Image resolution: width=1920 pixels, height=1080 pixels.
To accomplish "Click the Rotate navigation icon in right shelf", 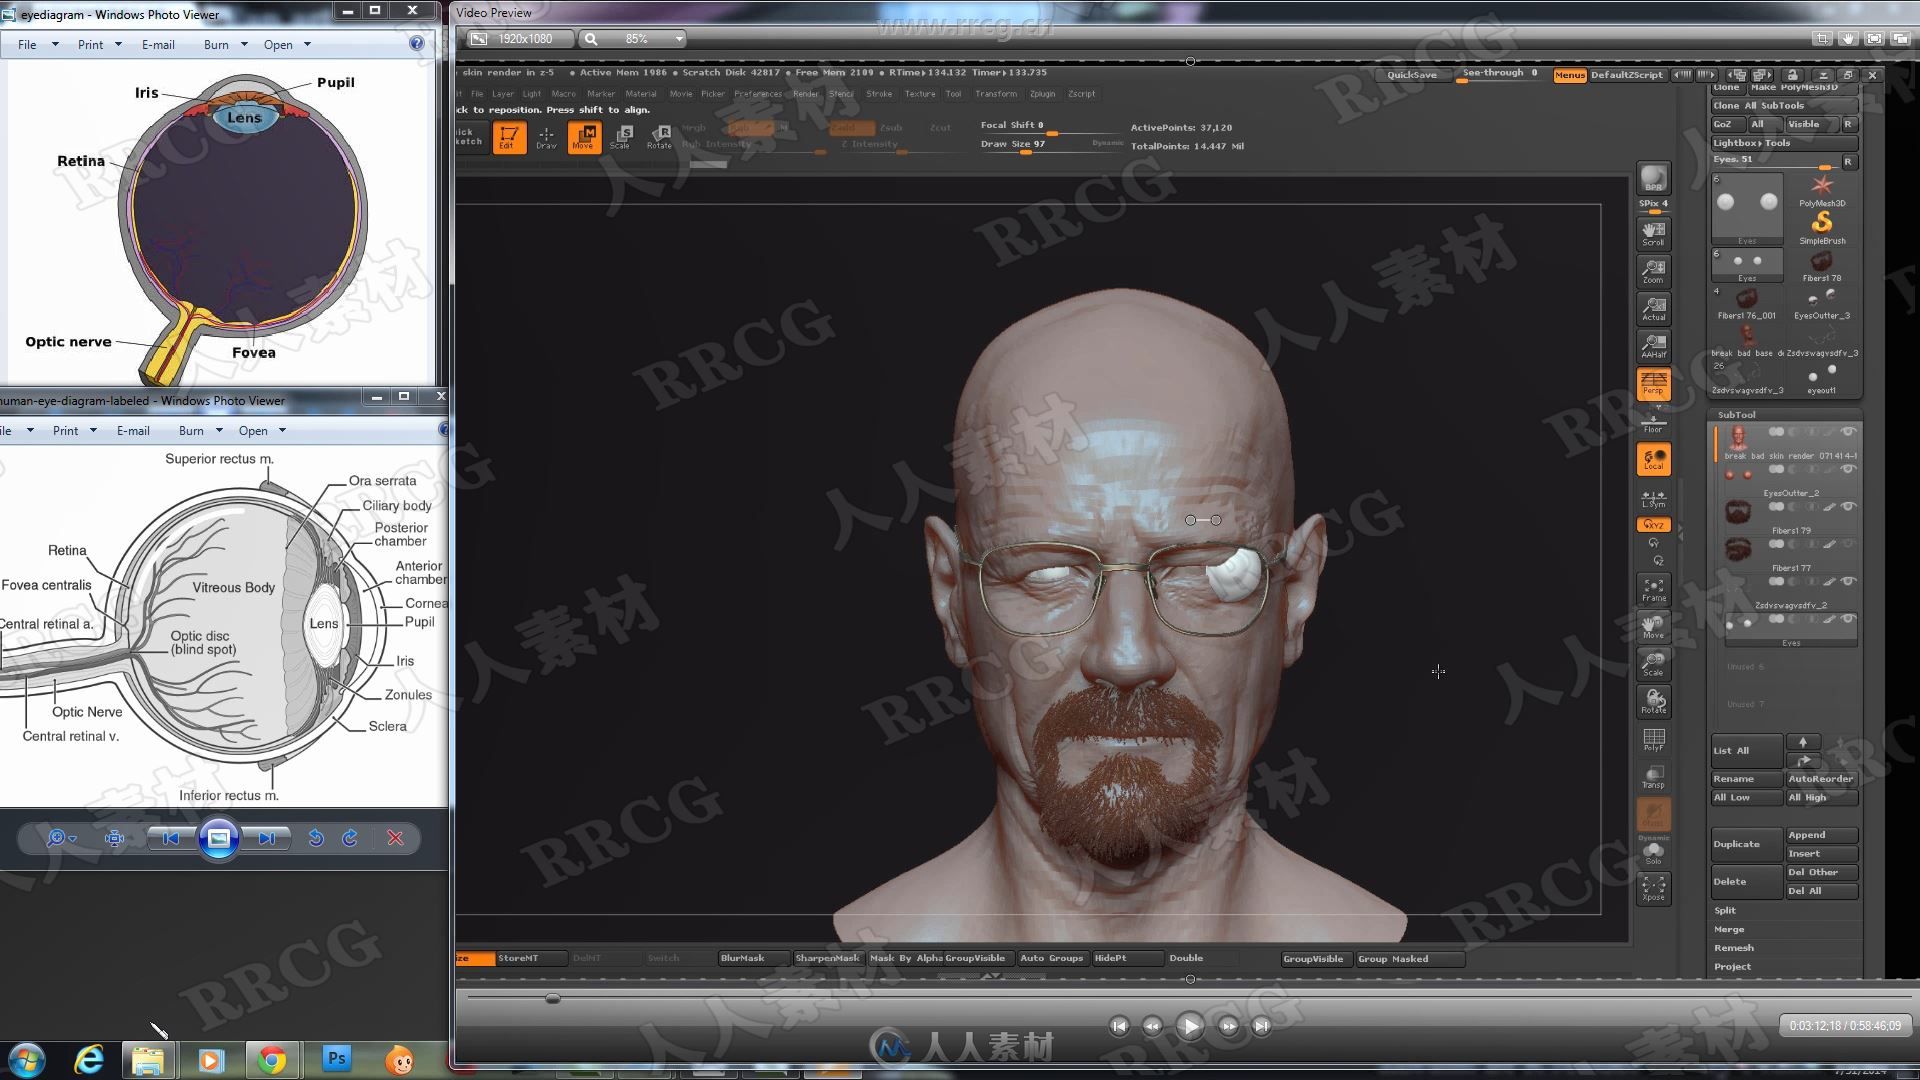I will (x=1653, y=701).
